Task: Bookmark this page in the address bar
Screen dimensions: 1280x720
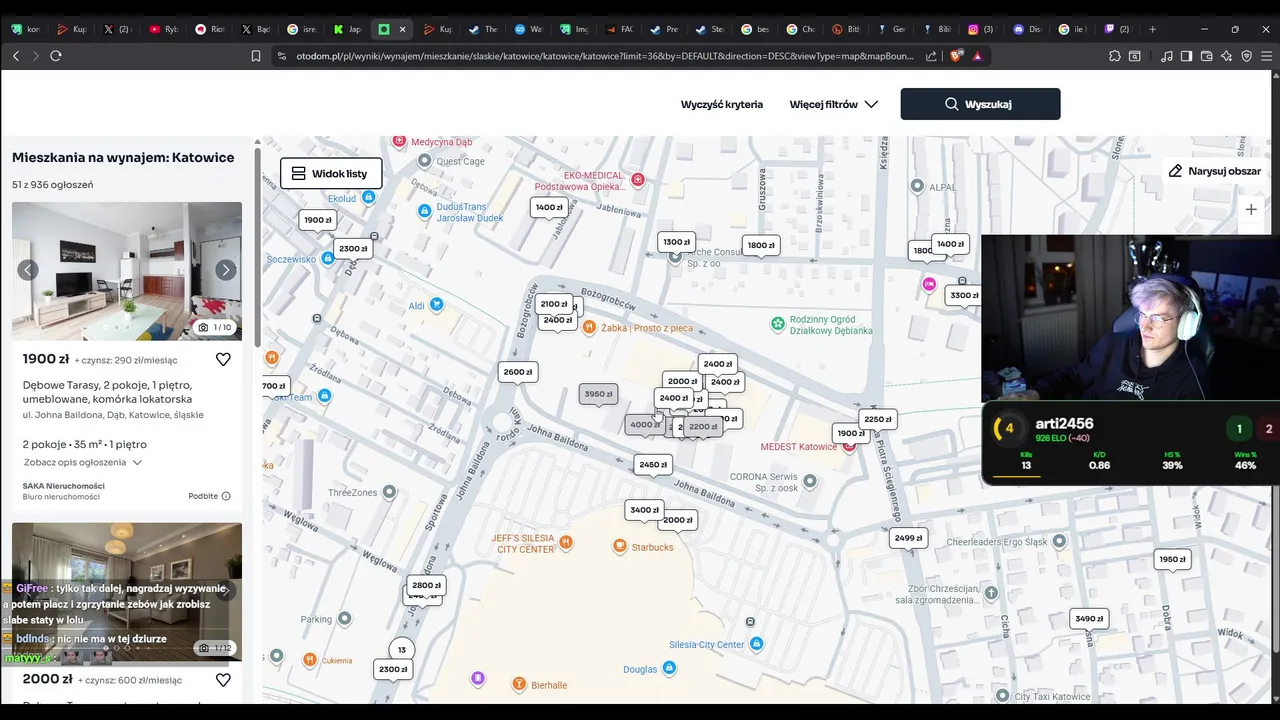Action: (x=256, y=56)
